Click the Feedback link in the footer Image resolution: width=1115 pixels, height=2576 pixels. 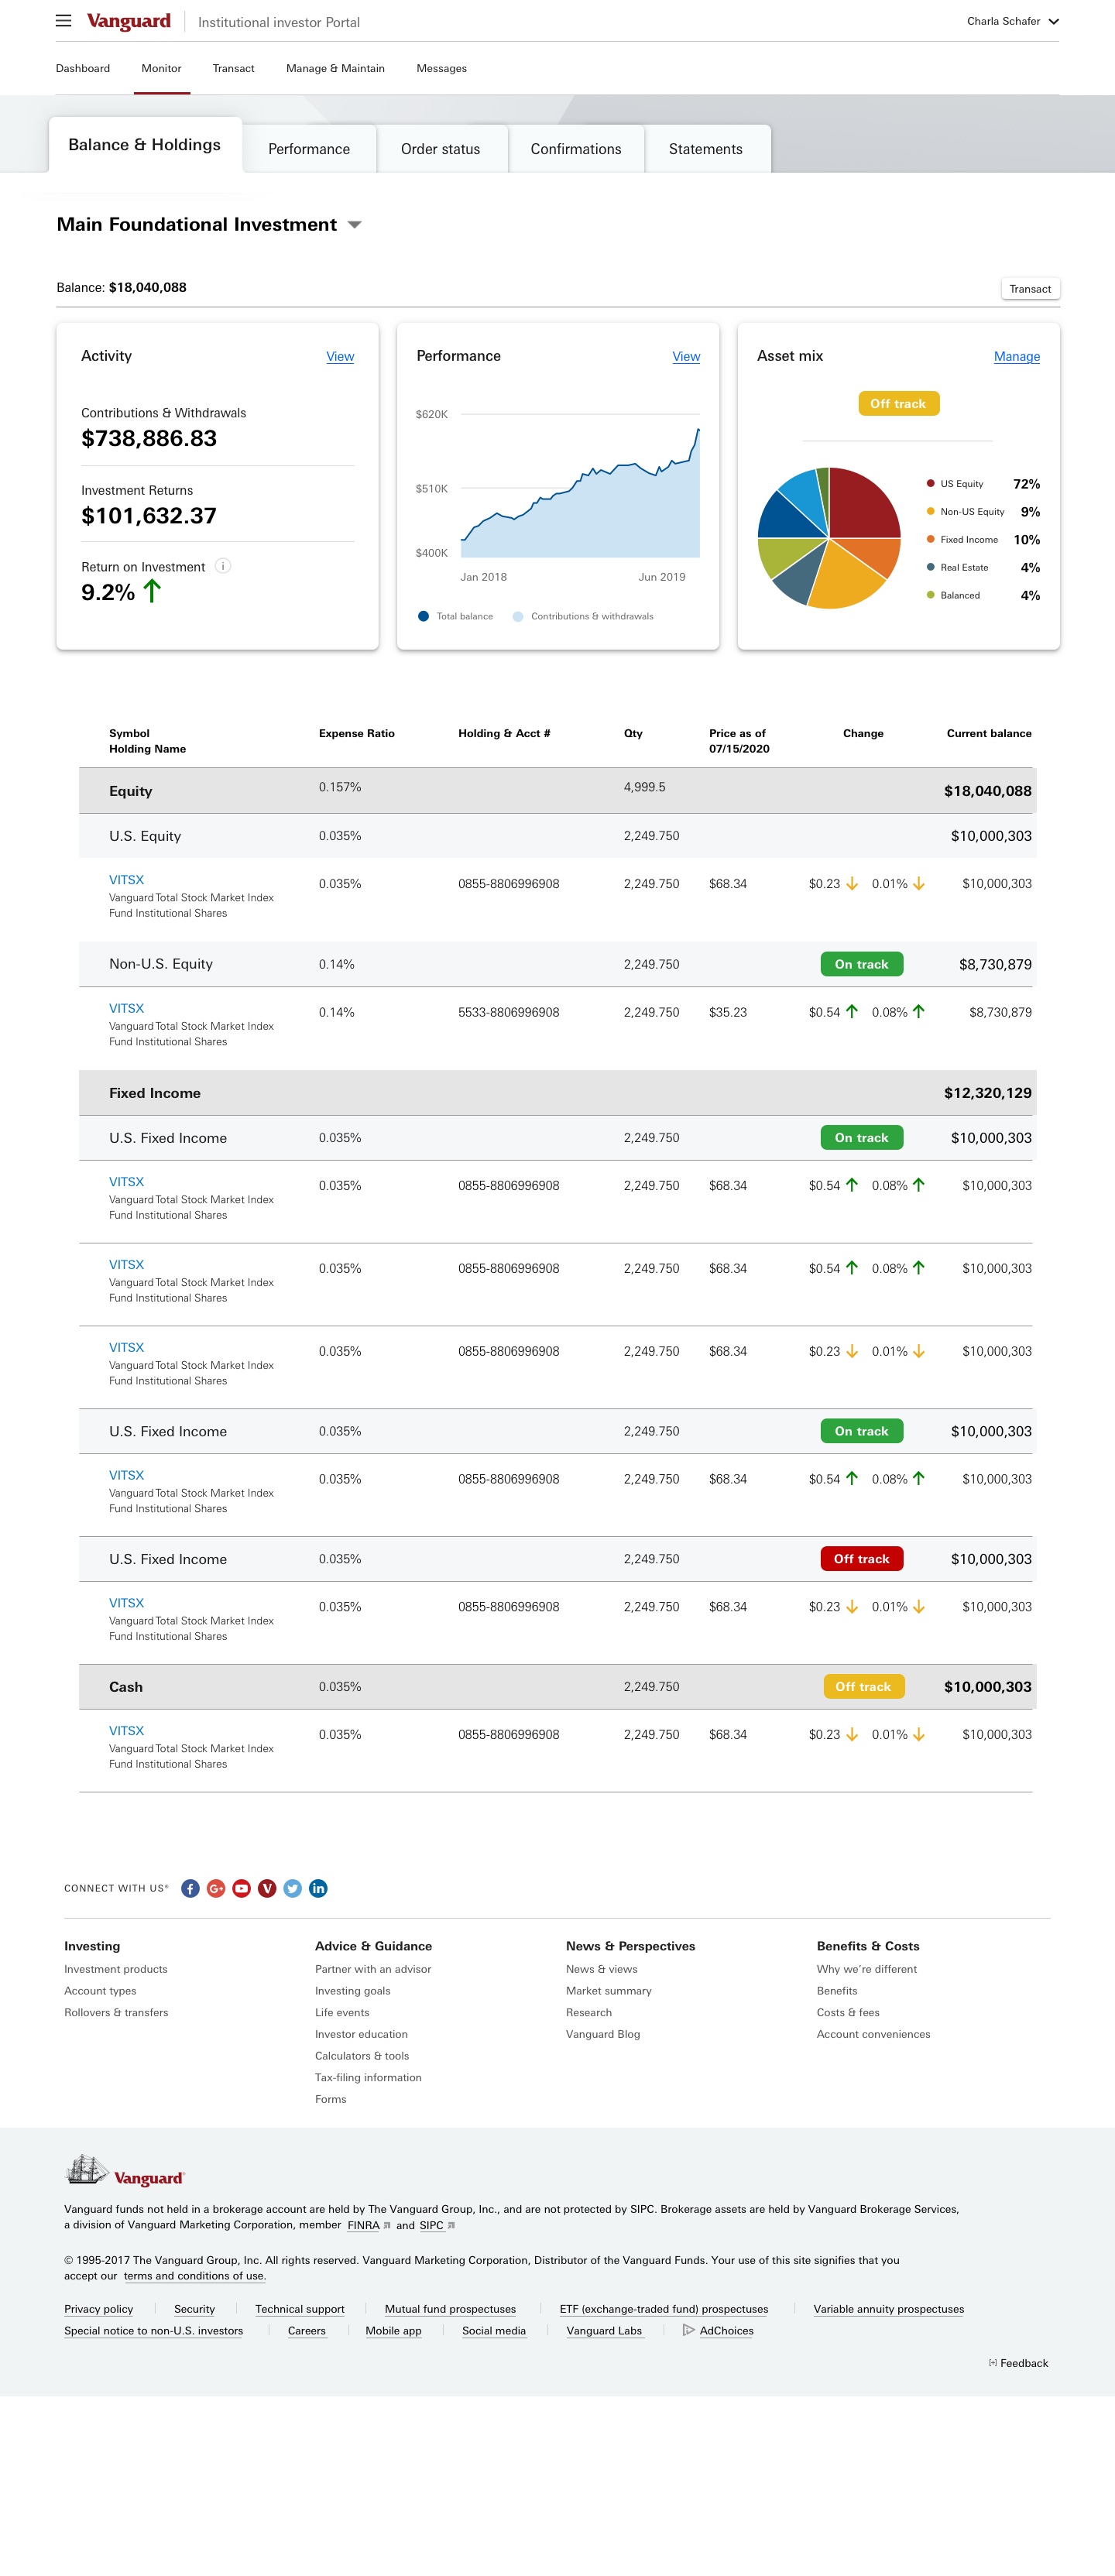coord(1023,2363)
